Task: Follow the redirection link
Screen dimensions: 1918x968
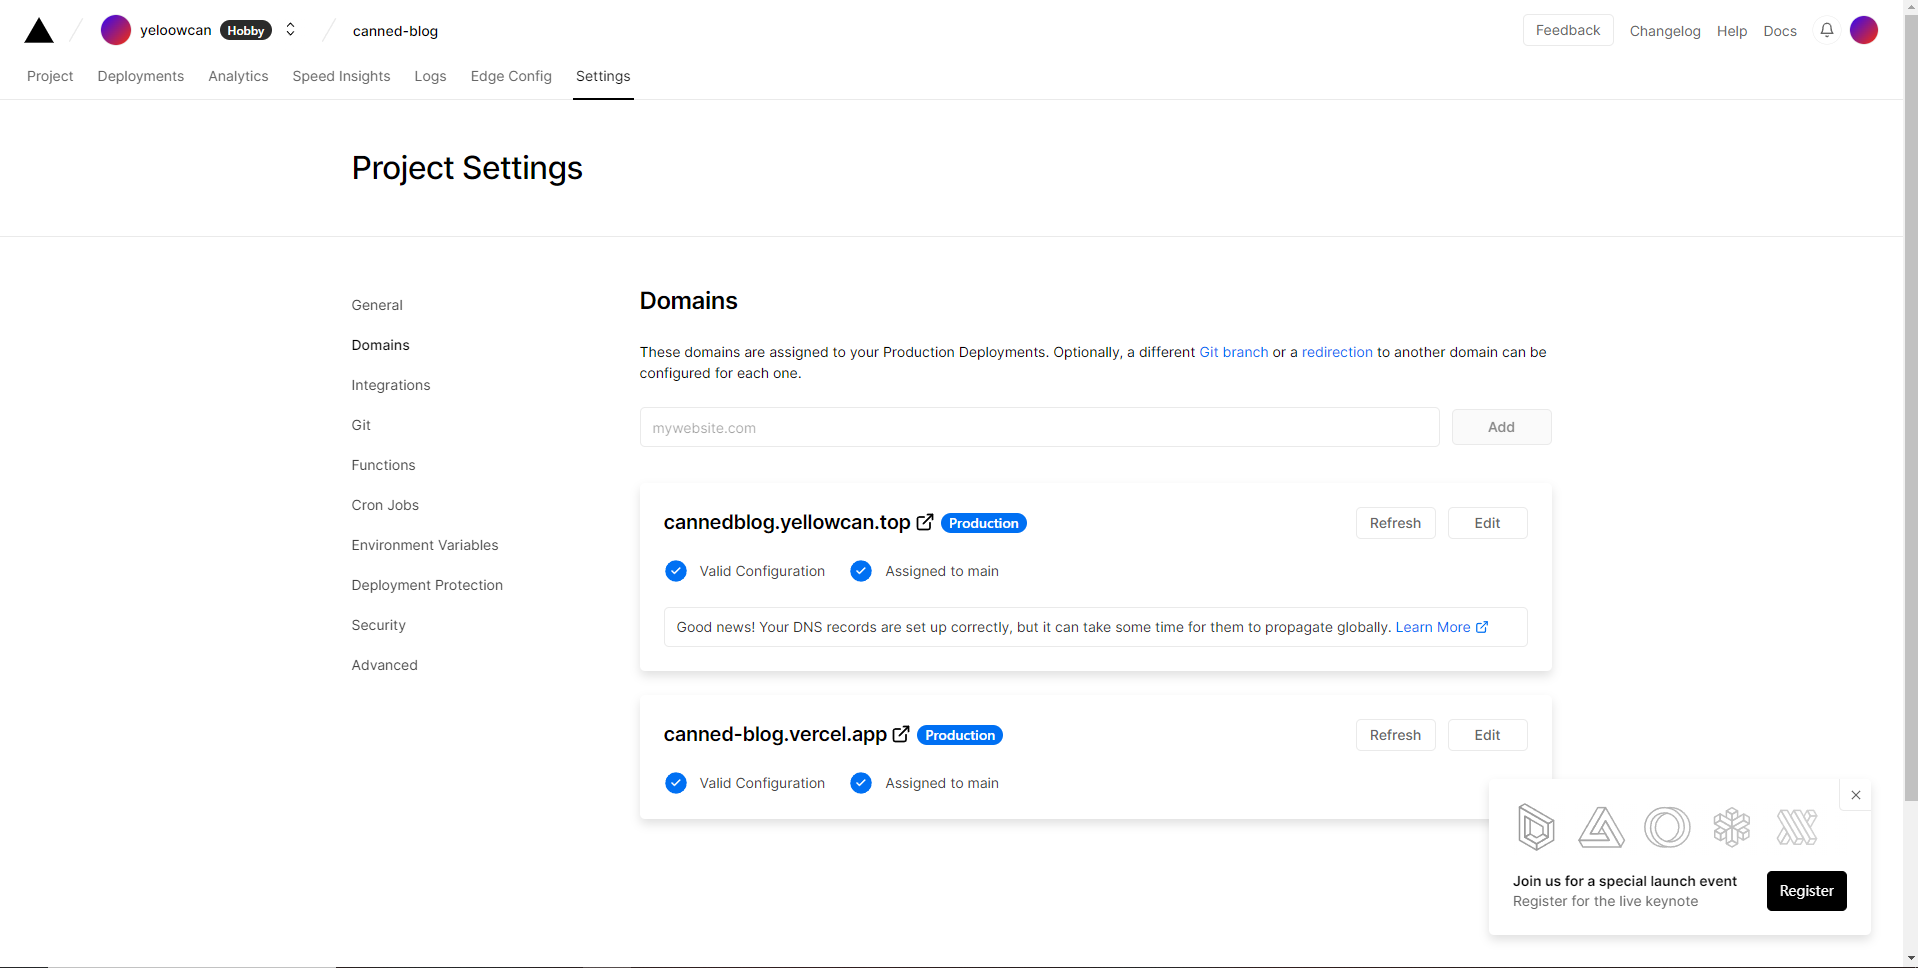Action: (x=1337, y=352)
